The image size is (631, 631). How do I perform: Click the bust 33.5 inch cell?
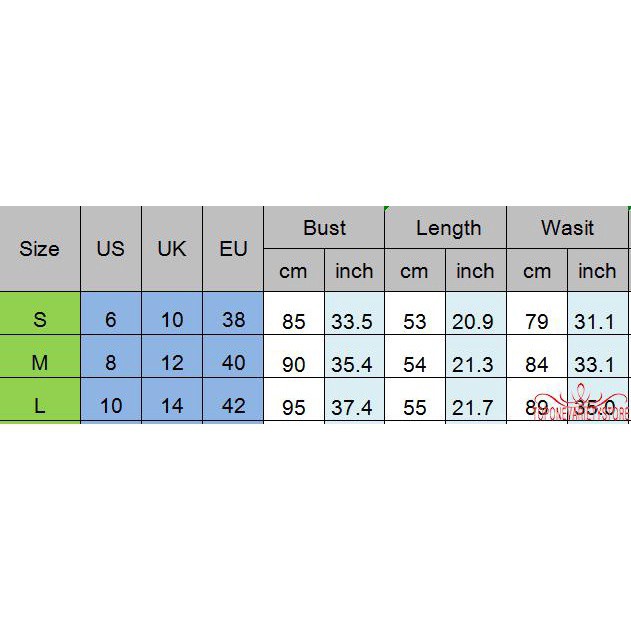pos(354,321)
